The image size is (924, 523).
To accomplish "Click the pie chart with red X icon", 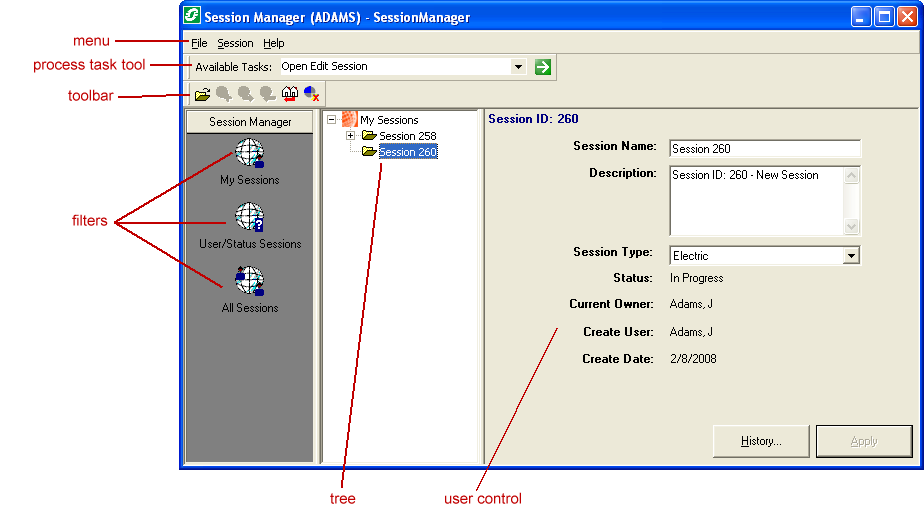I will (x=312, y=94).
